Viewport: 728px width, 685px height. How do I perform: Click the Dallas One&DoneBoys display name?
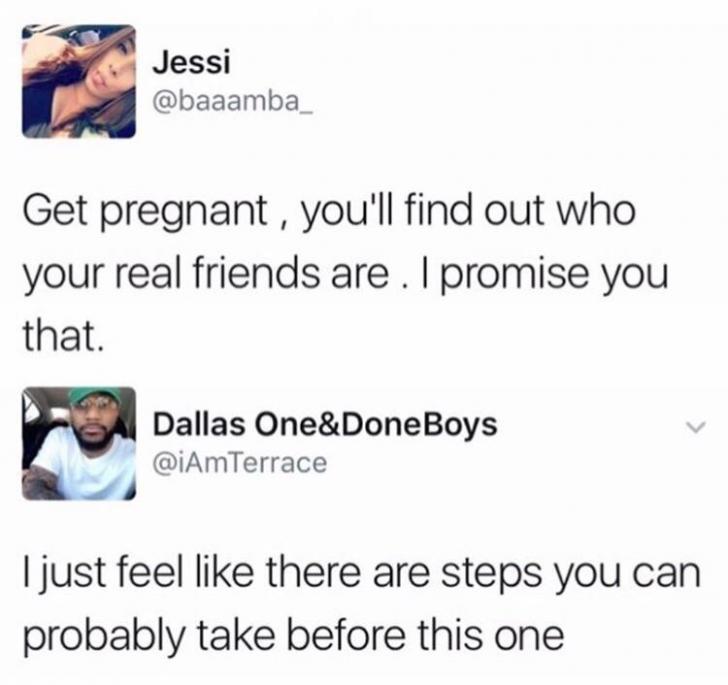(x=325, y=425)
